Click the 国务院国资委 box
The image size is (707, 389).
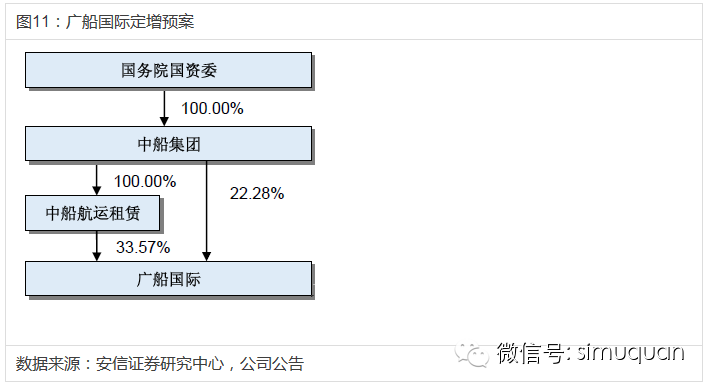click(x=169, y=70)
